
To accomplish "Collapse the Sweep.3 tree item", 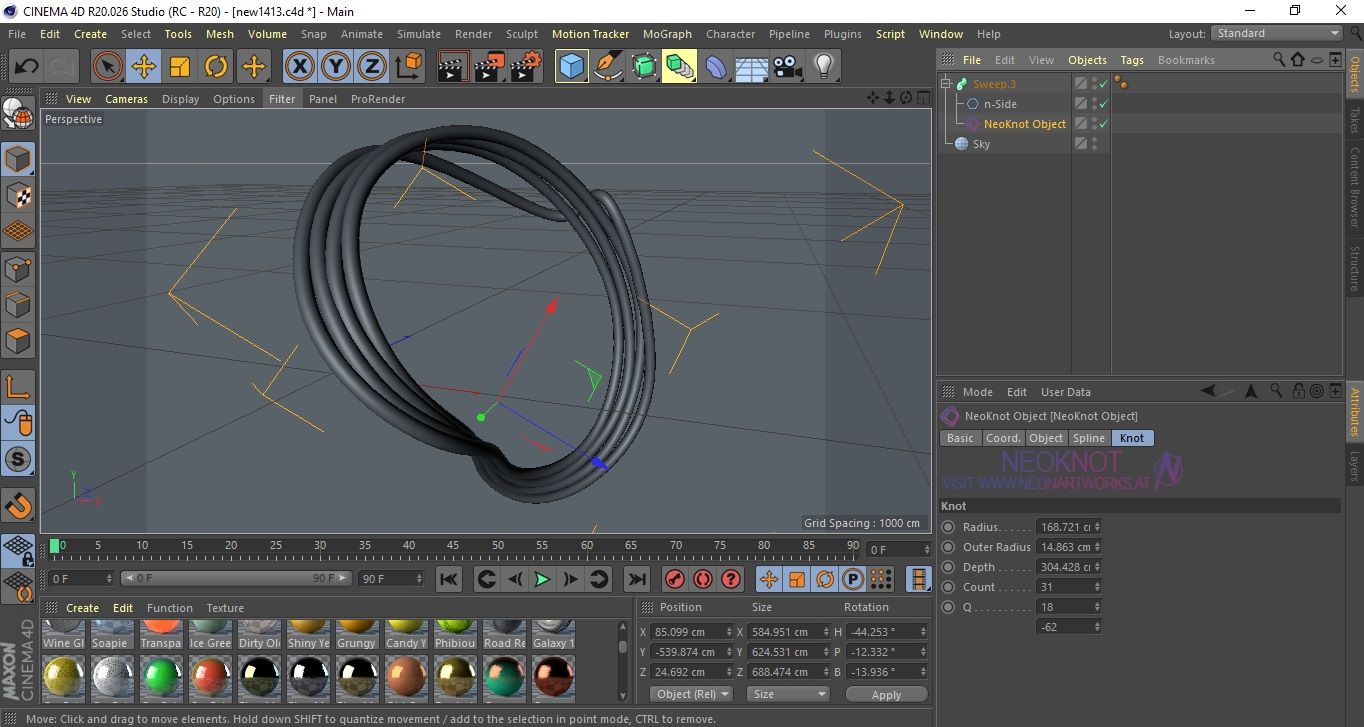I will click(x=946, y=84).
